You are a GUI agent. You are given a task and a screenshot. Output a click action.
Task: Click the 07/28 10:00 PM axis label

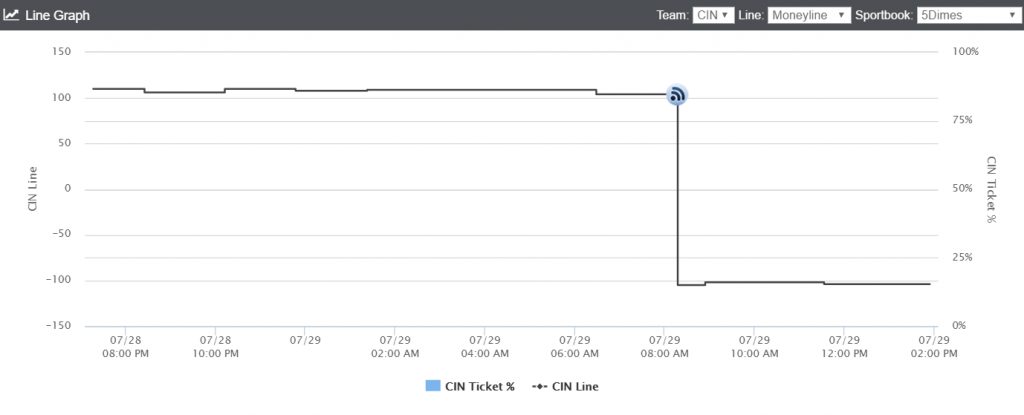pos(215,347)
